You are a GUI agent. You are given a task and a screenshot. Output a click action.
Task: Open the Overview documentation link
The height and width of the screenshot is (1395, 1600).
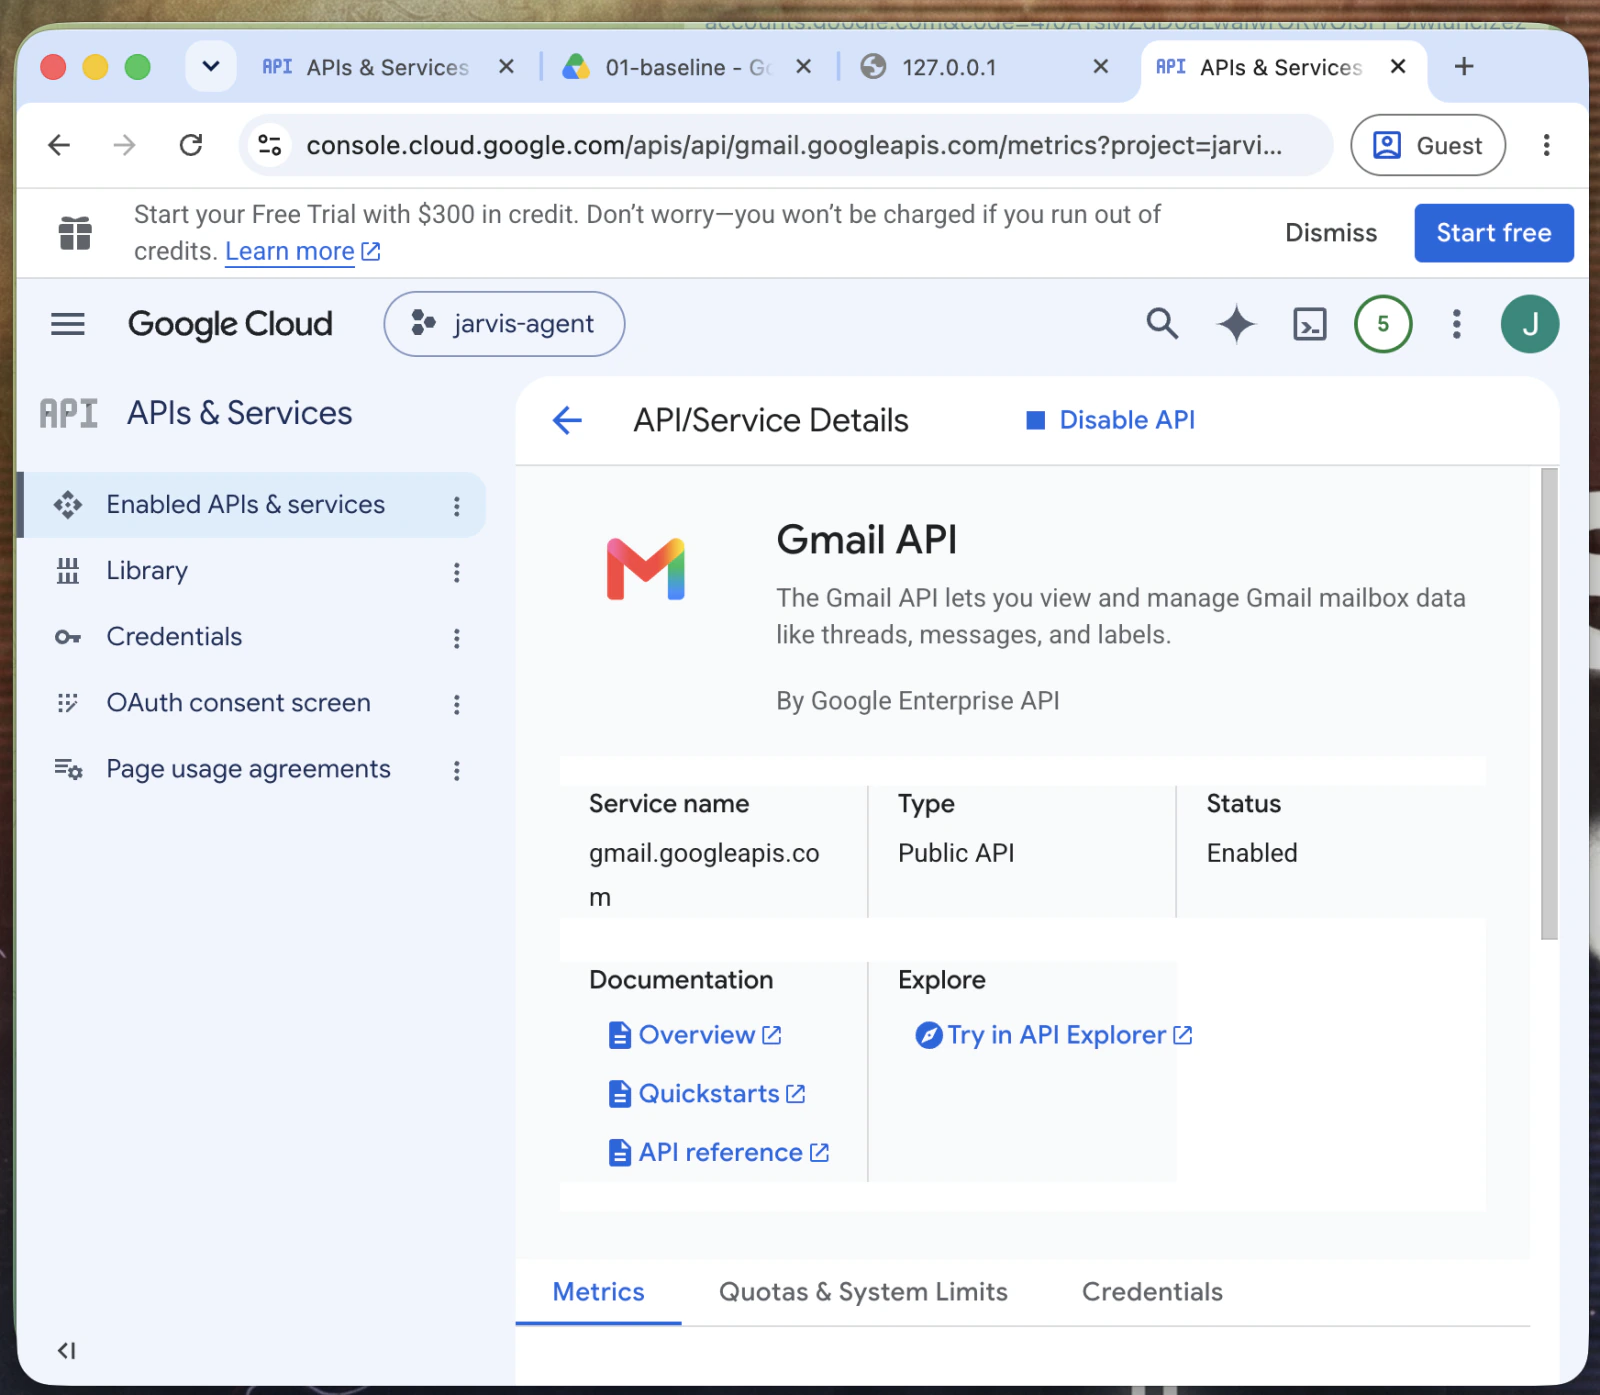[695, 1035]
